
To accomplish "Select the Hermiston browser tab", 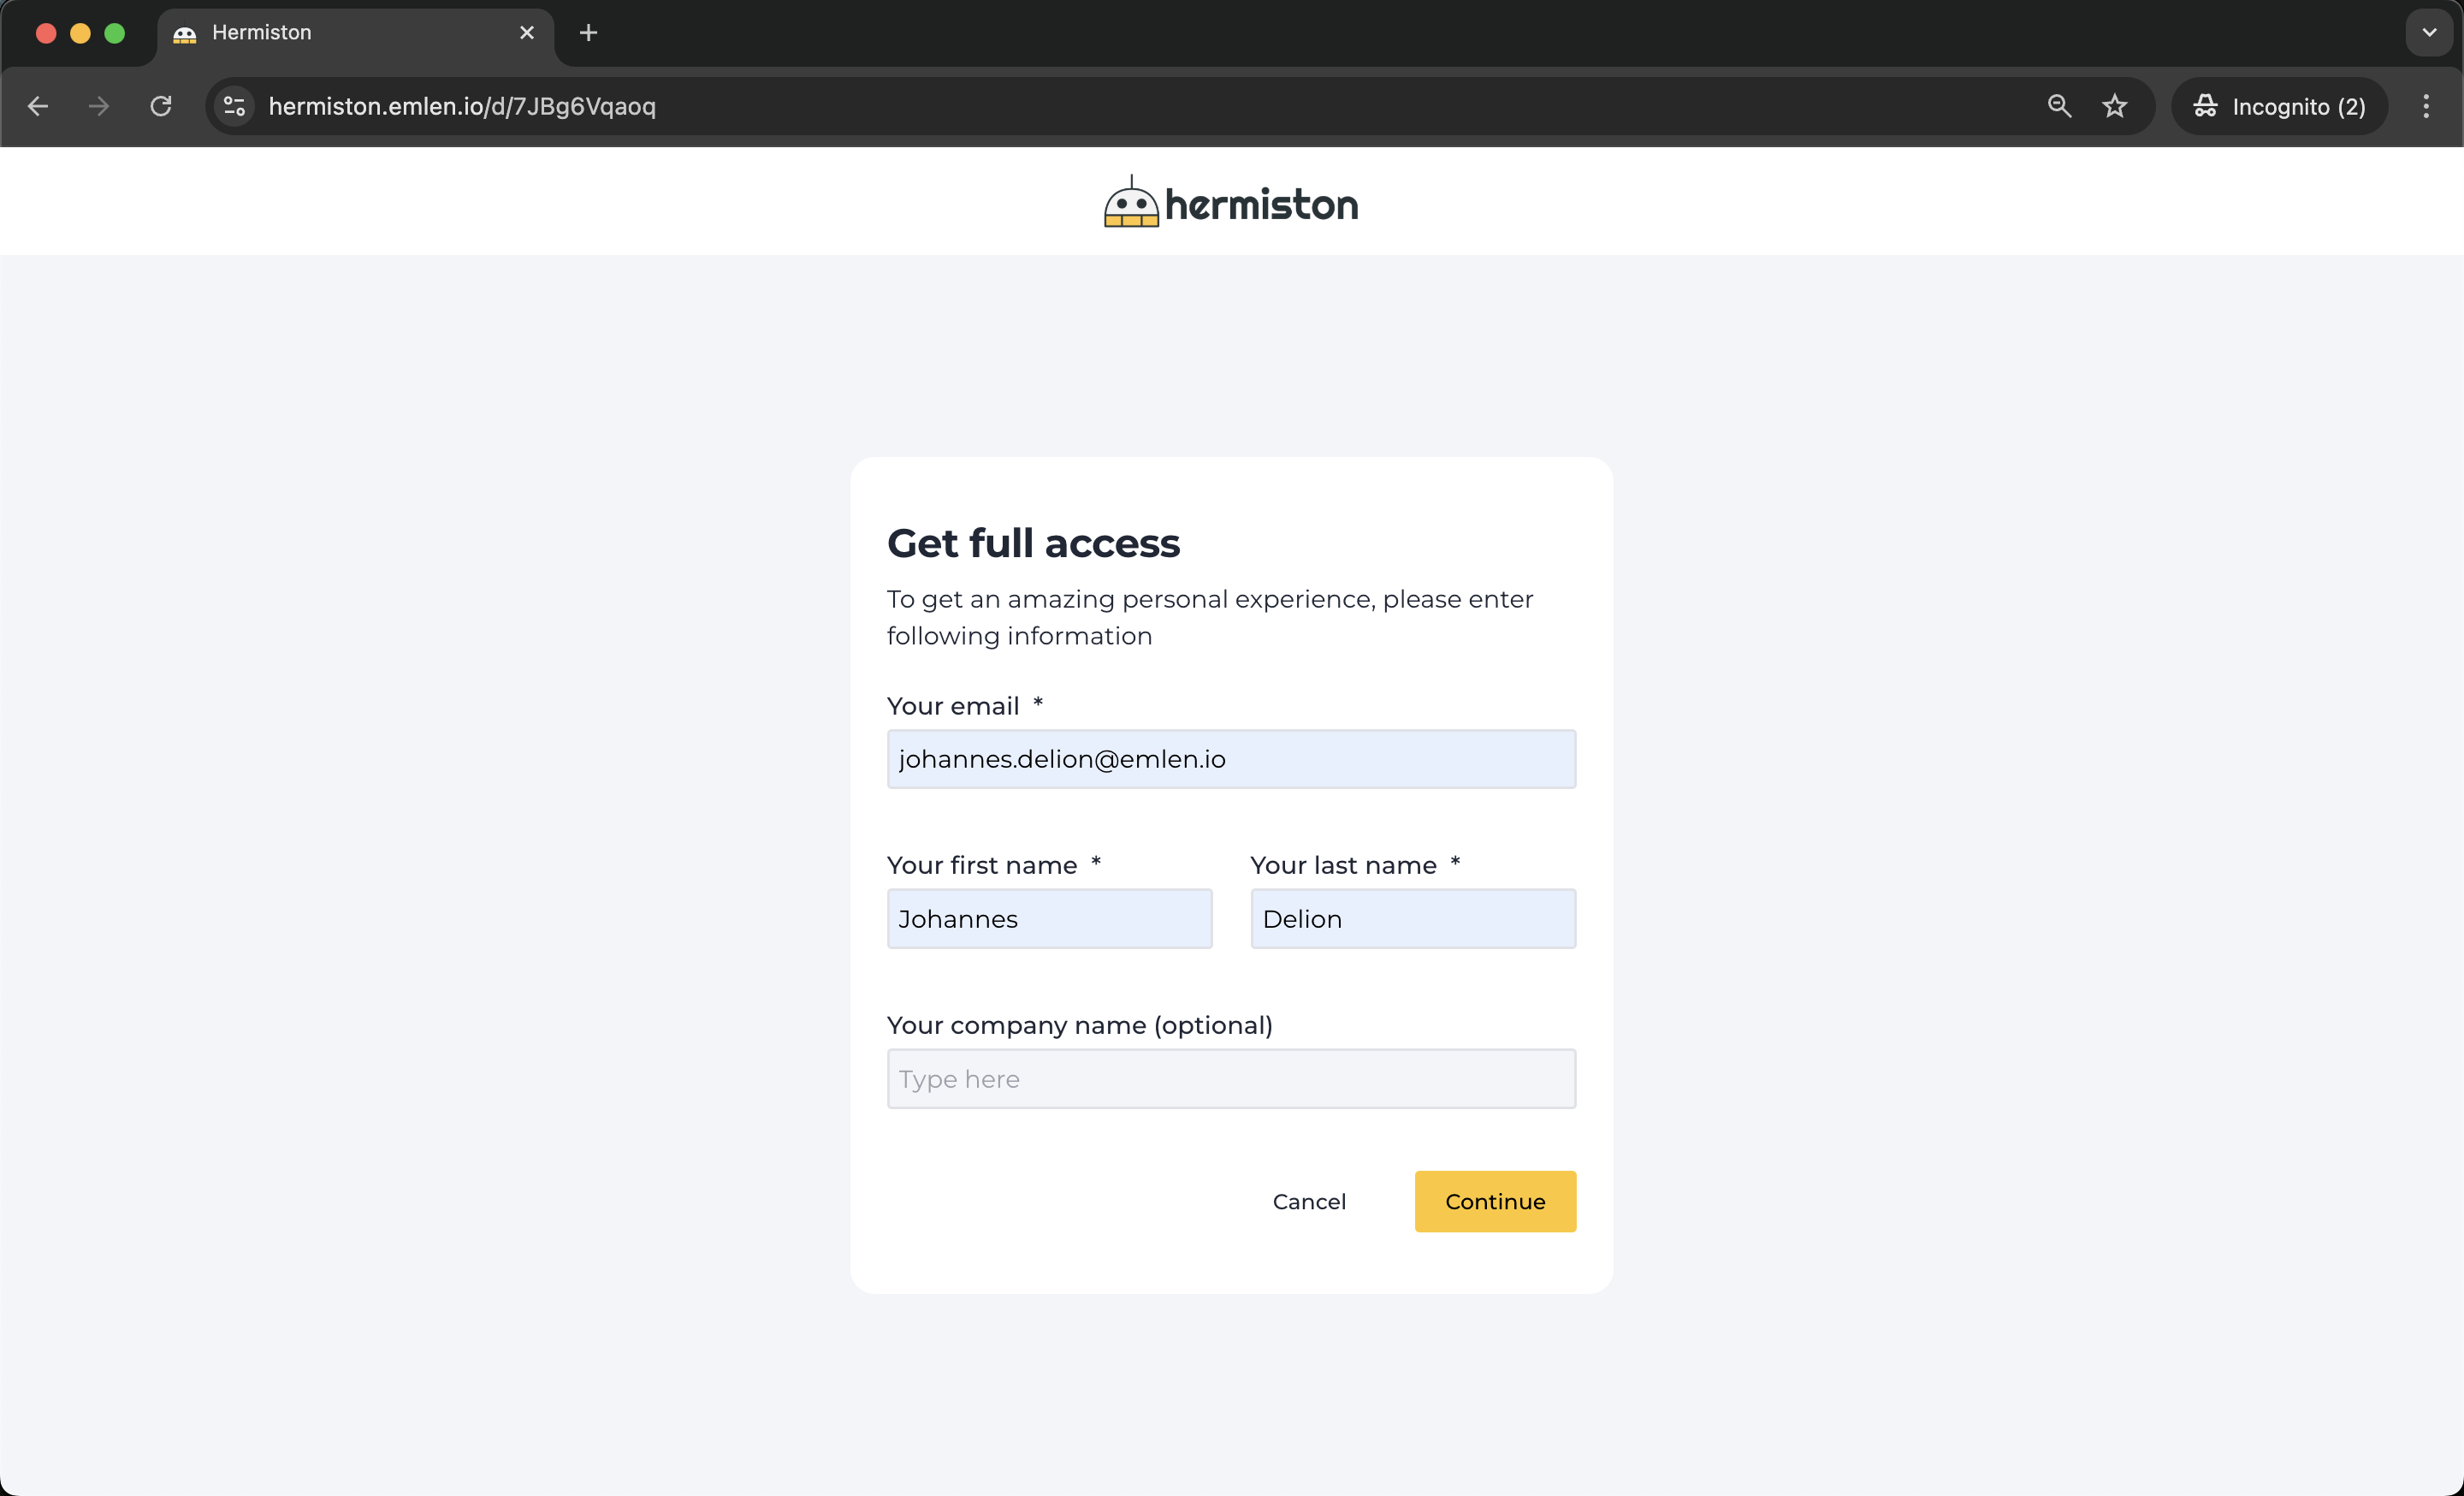I will coord(340,33).
